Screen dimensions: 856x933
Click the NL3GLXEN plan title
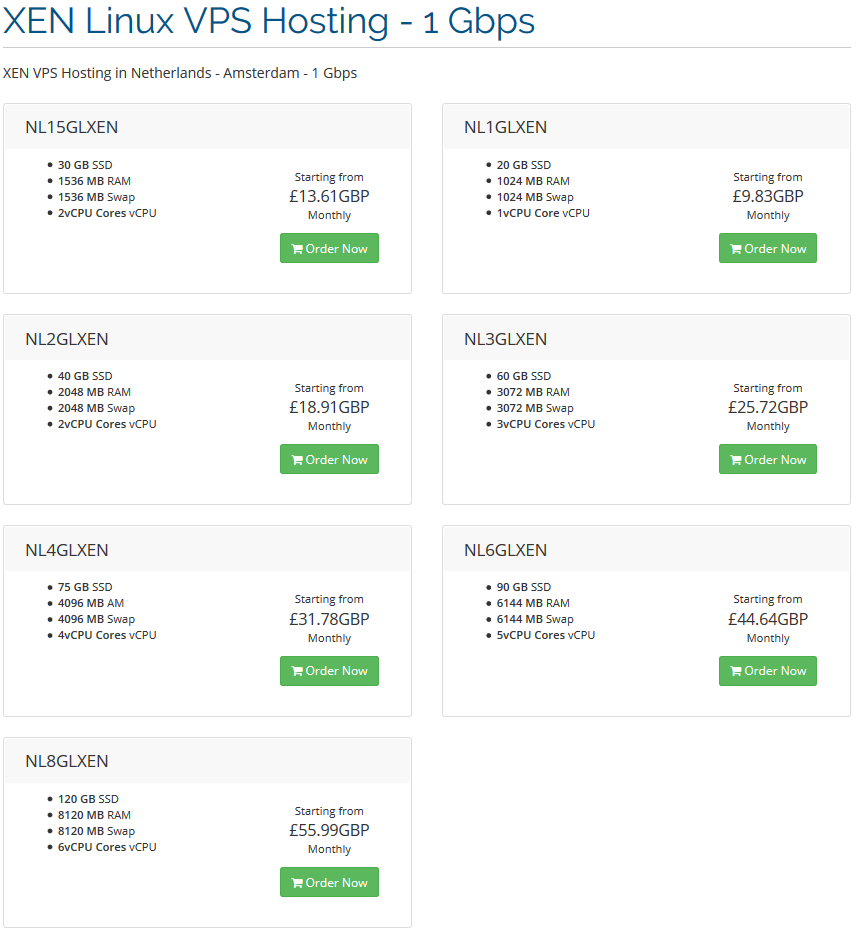(x=505, y=339)
